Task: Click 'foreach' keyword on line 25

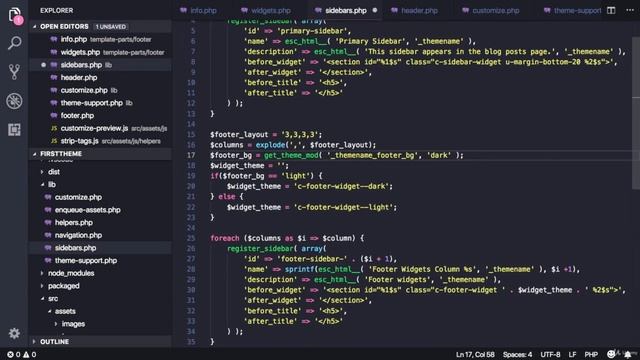Action: [x=224, y=238]
